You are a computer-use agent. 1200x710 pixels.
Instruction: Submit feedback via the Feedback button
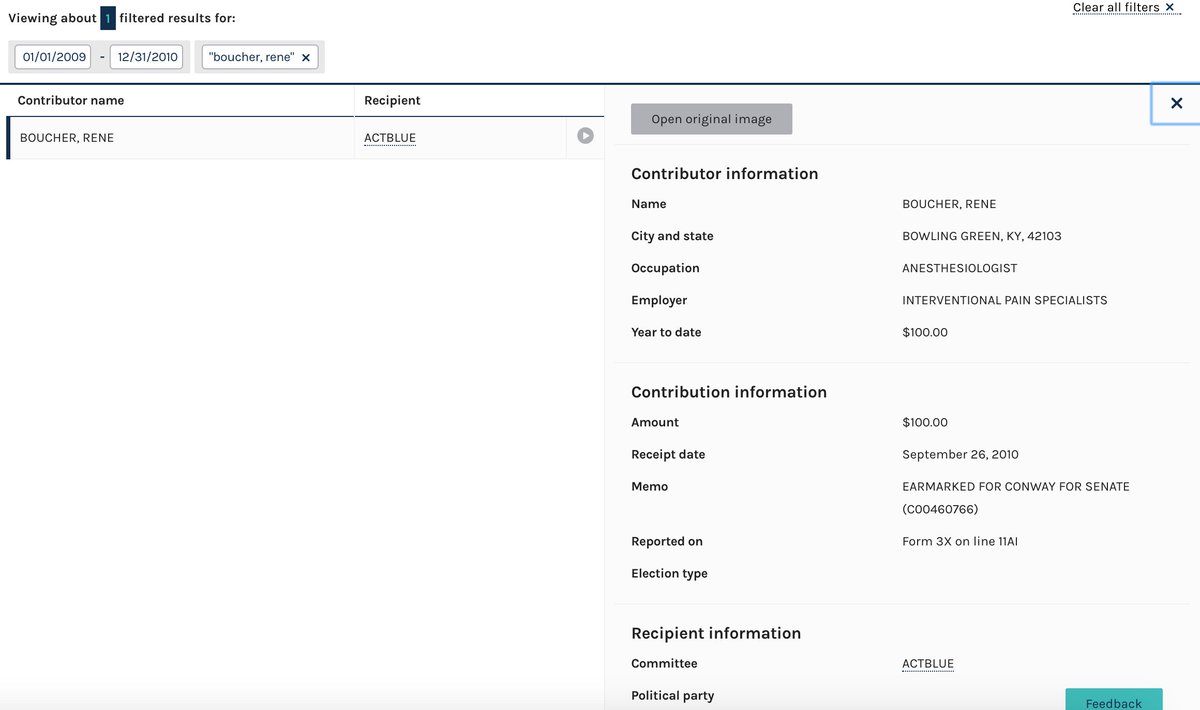click(x=1113, y=702)
